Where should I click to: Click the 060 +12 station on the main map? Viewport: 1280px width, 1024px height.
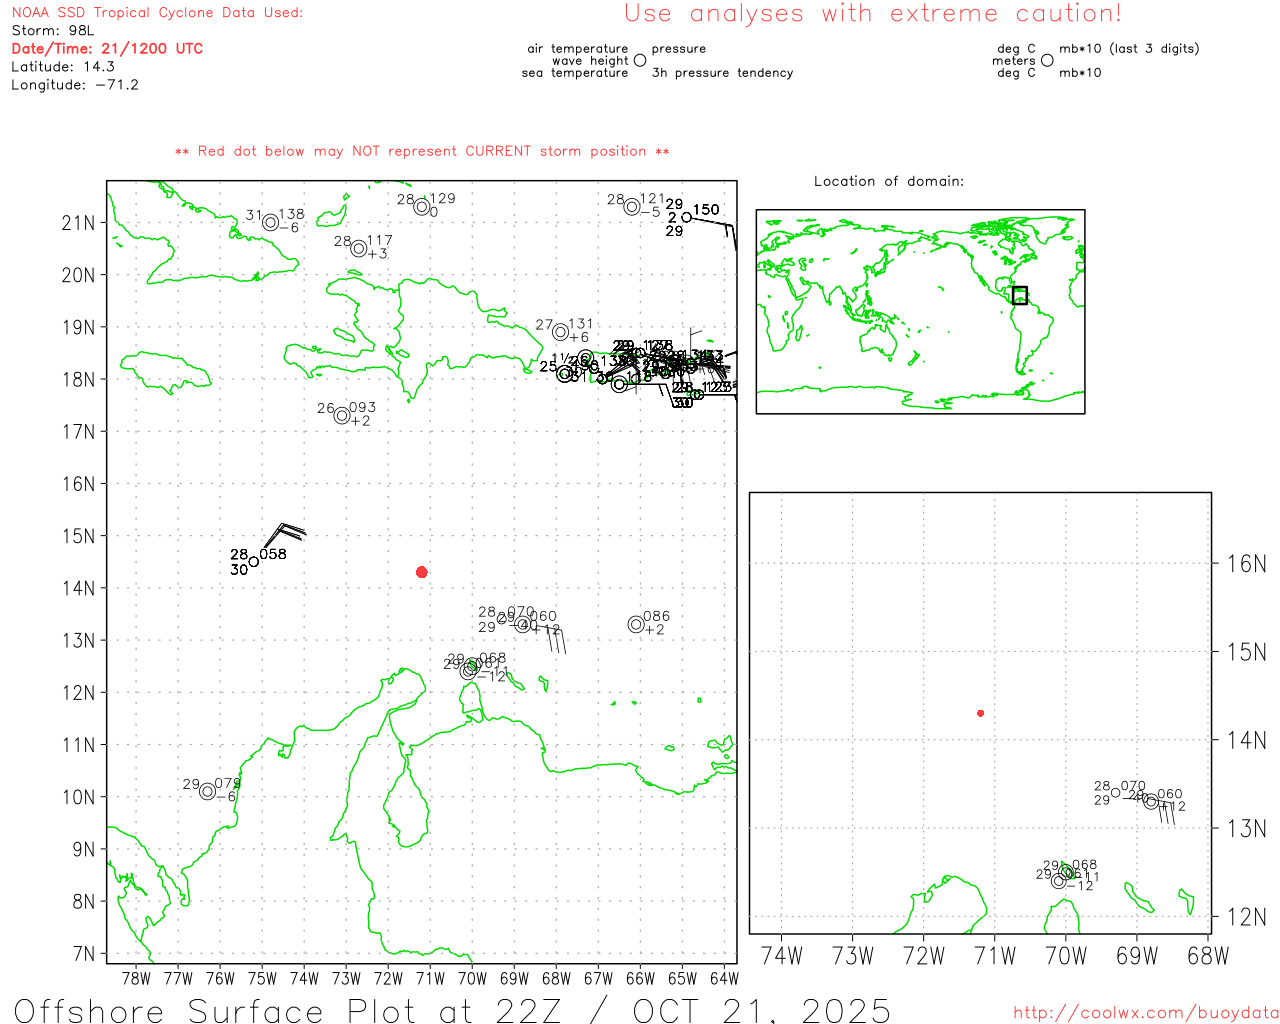tap(522, 624)
